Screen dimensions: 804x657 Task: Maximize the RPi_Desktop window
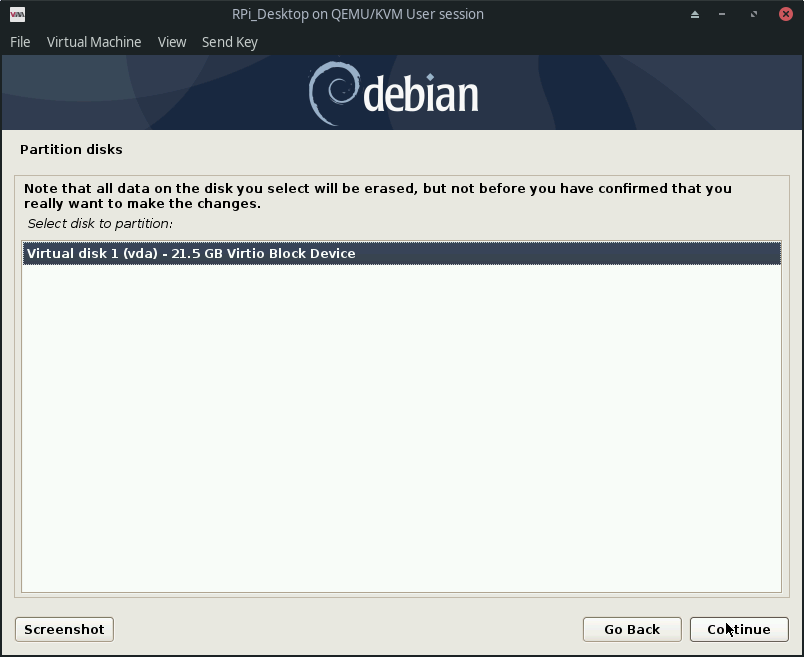pos(754,14)
